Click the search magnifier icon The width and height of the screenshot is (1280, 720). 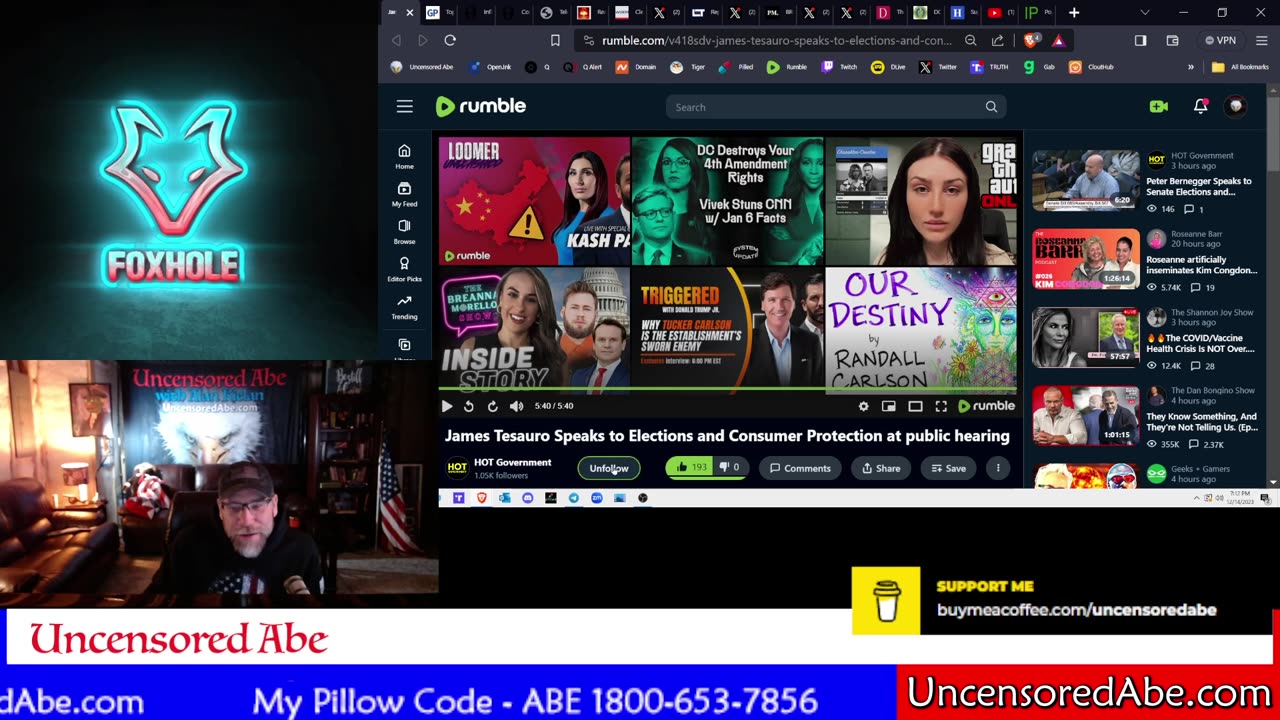coord(991,107)
